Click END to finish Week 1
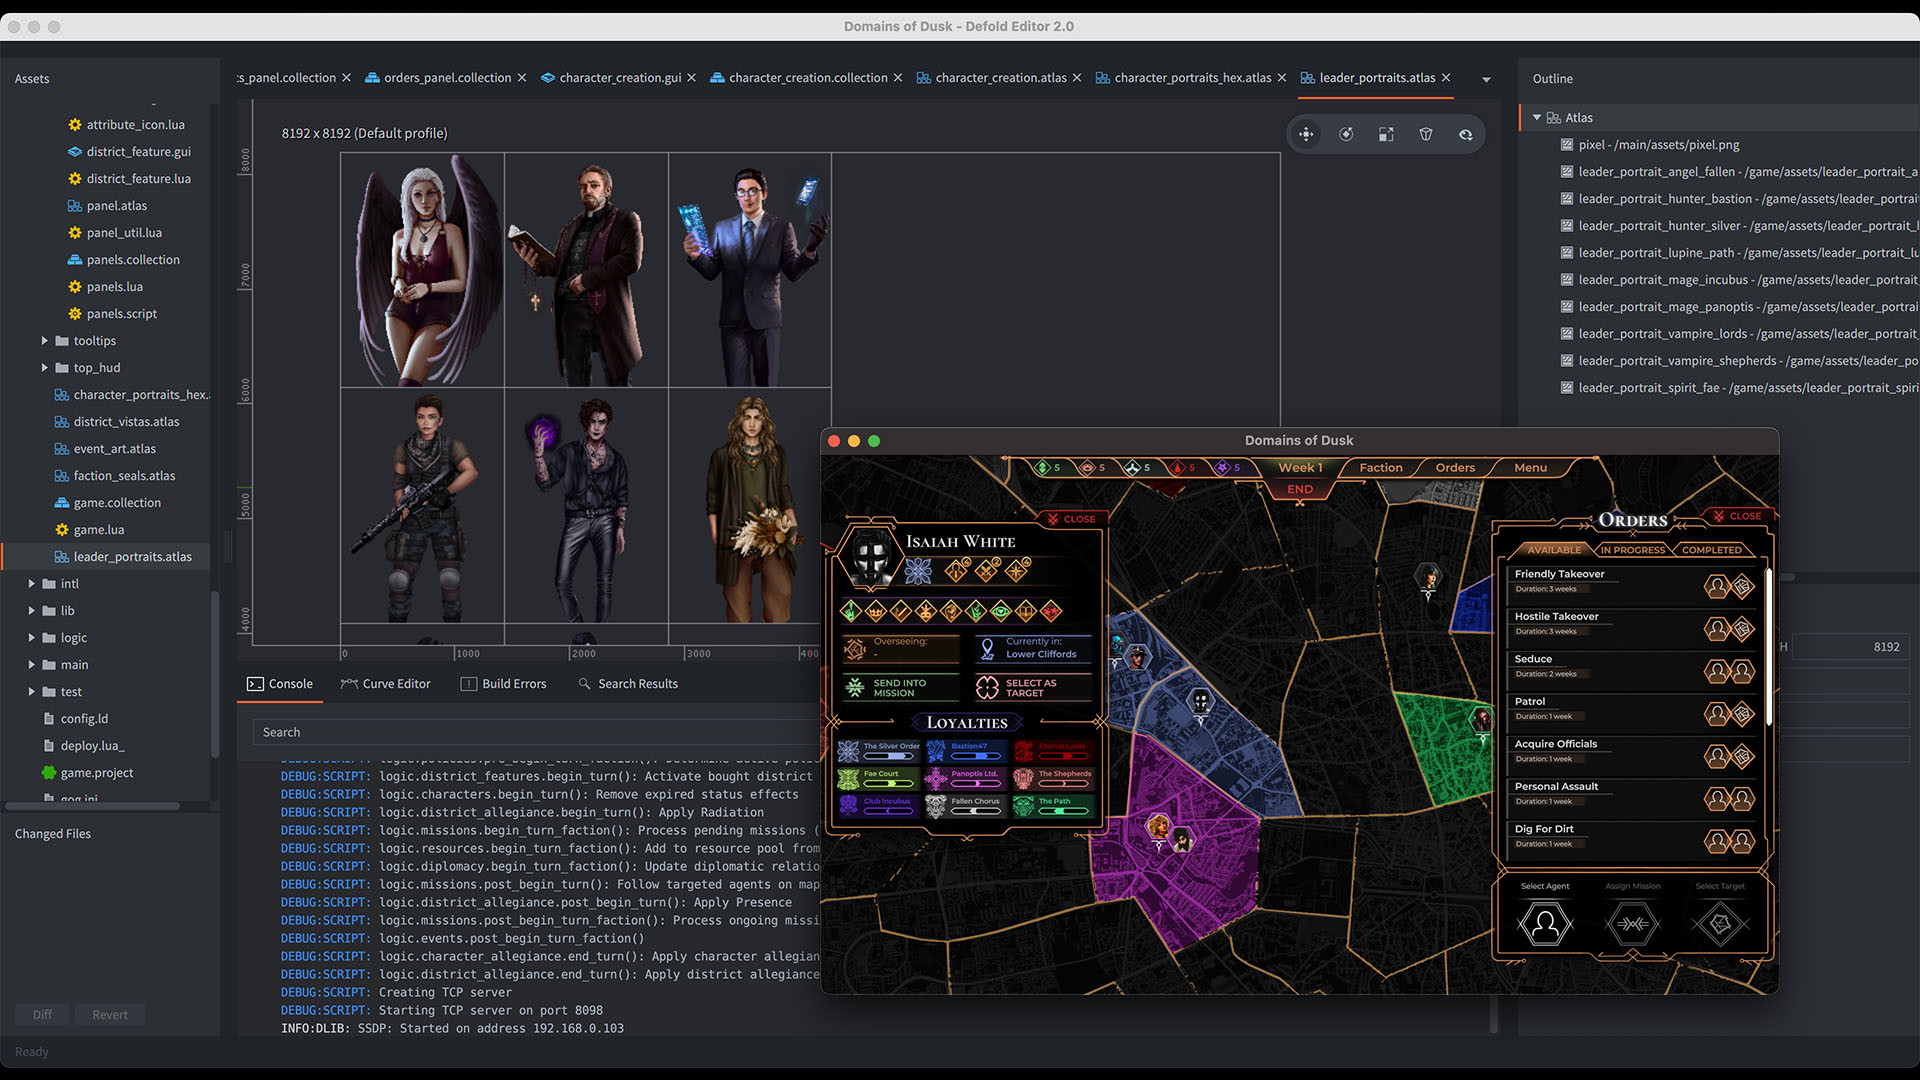This screenshot has height=1080, width=1920. click(1299, 489)
